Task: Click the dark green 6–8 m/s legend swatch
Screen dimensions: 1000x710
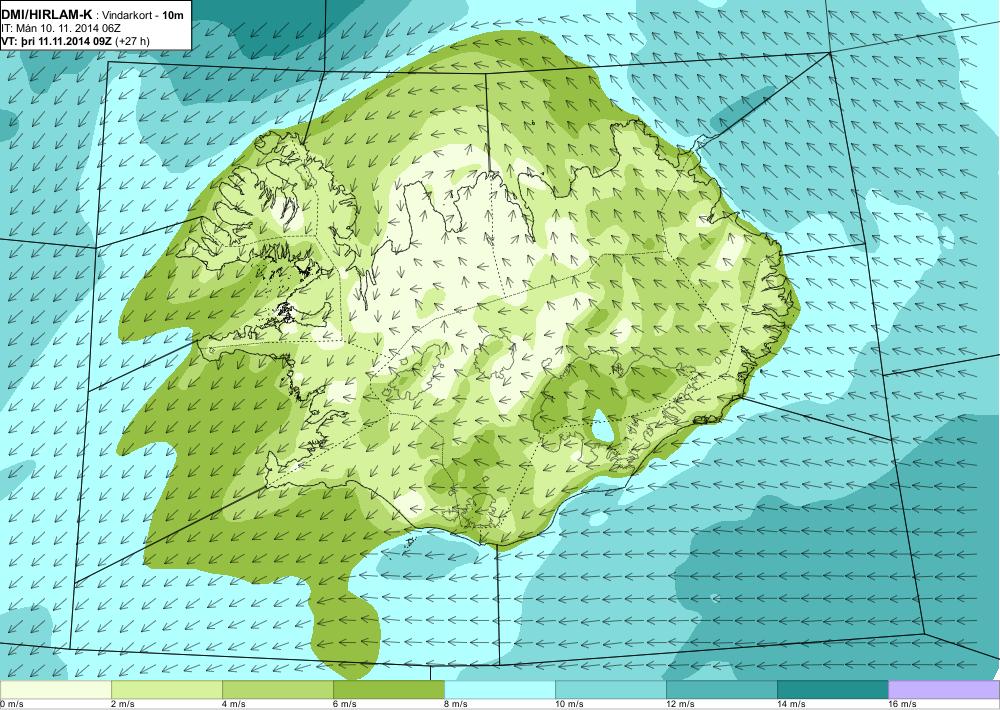Action: [x=389, y=690]
